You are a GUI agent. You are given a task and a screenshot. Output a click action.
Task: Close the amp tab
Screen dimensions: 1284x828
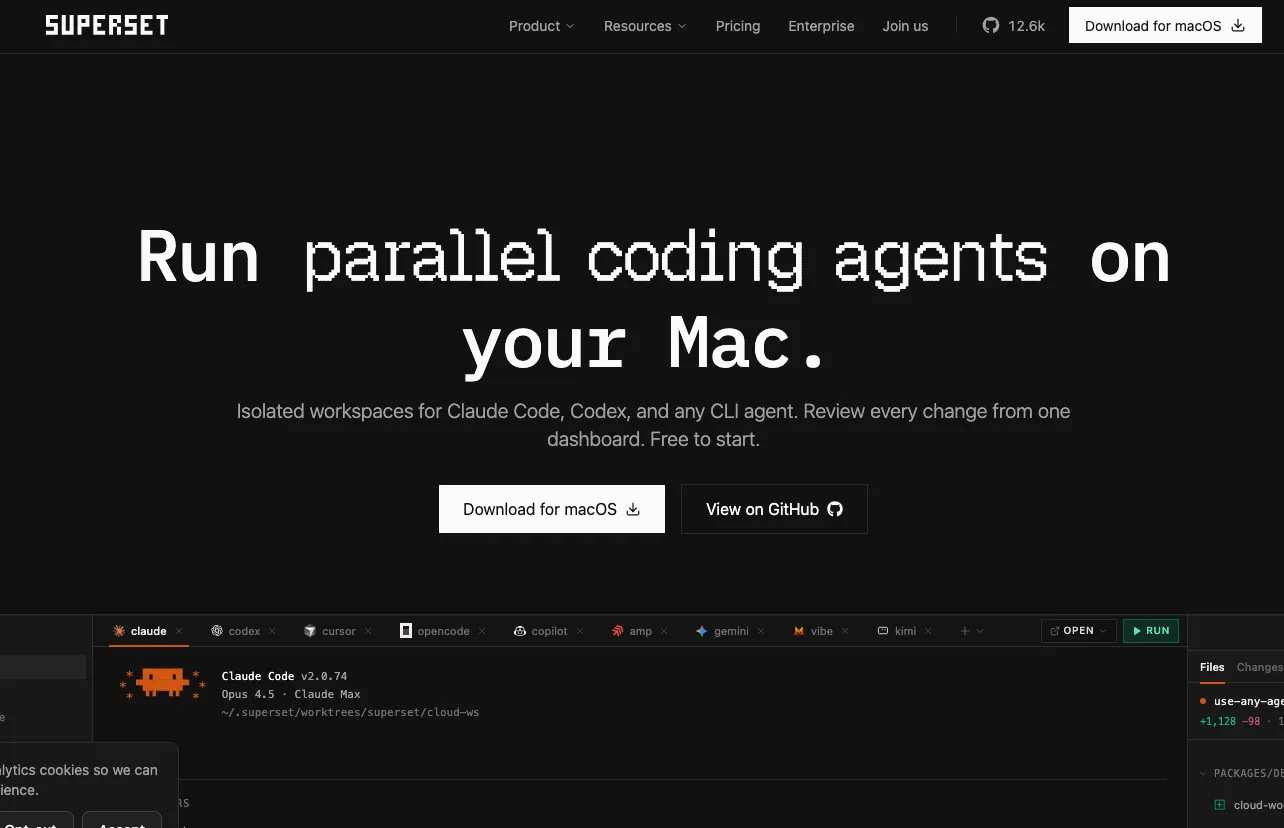[665, 631]
